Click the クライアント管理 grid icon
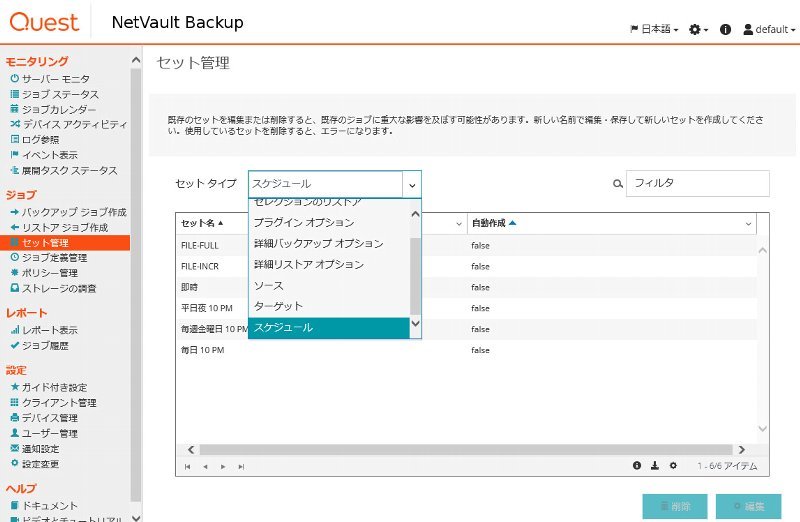The image size is (800, 522). click(x=14, y=402)
